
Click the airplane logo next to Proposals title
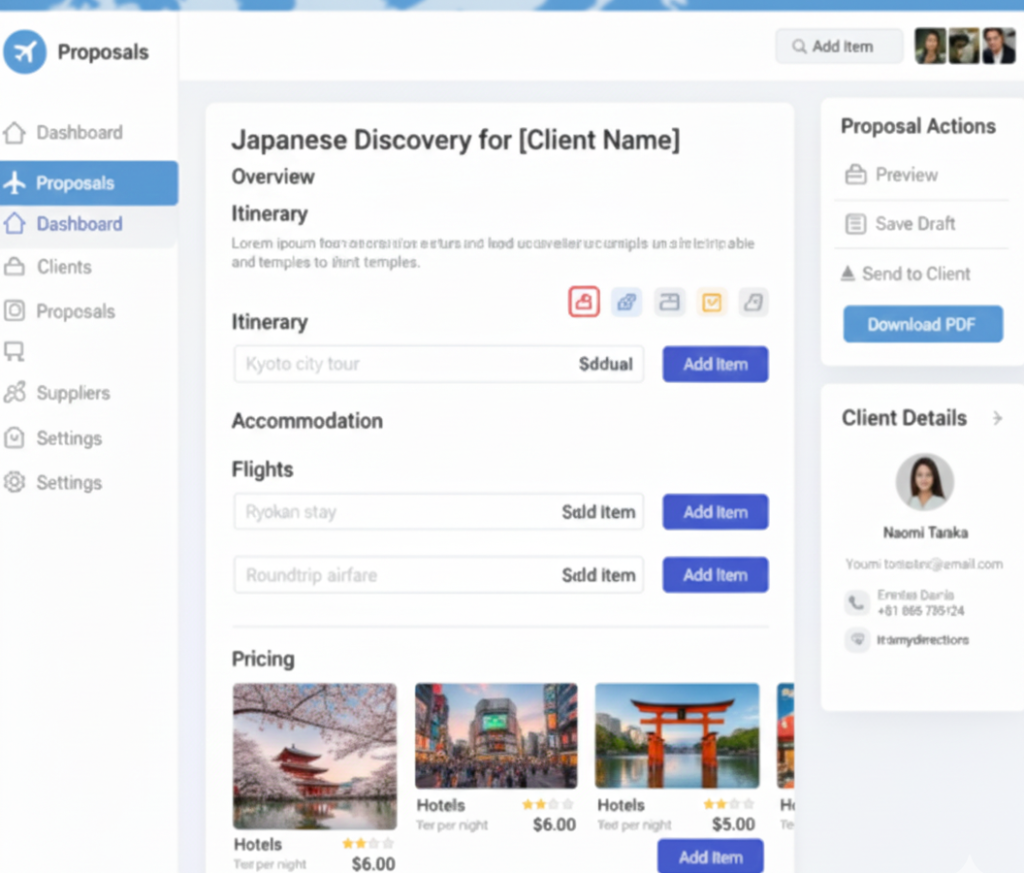25,52
